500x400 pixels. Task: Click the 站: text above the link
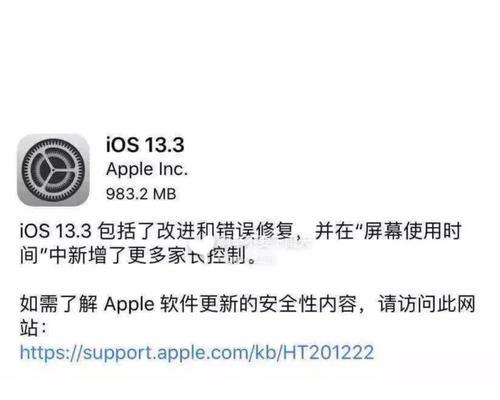point(33,328)
